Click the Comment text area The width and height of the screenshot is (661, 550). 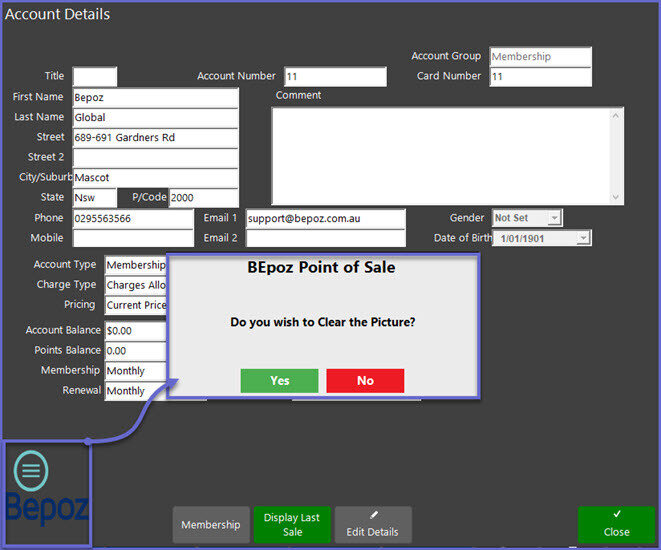point(440,156)
